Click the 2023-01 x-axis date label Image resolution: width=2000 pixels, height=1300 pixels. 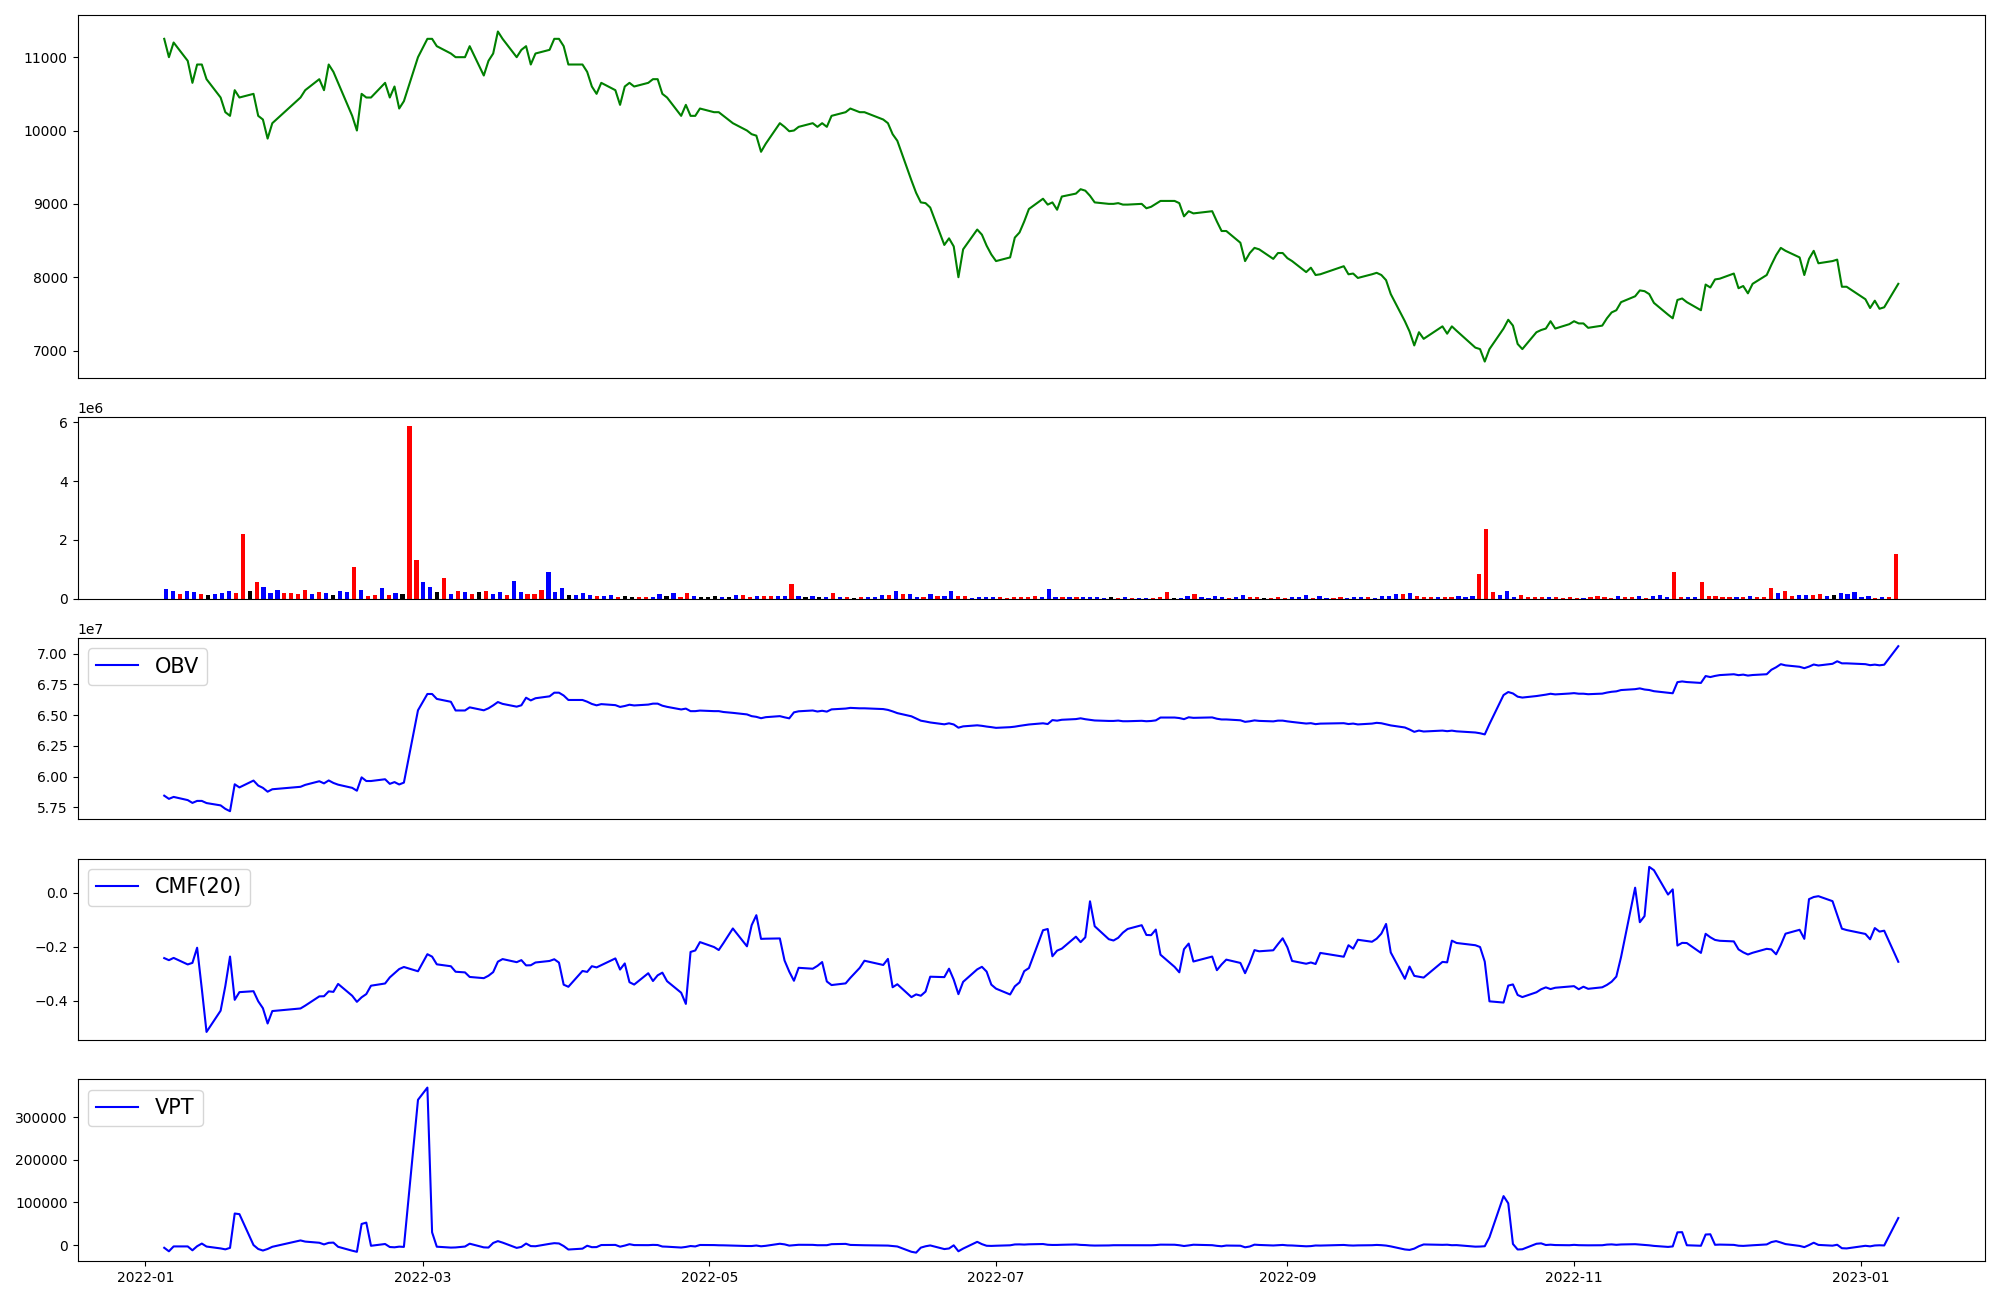pos(1861,1277)
